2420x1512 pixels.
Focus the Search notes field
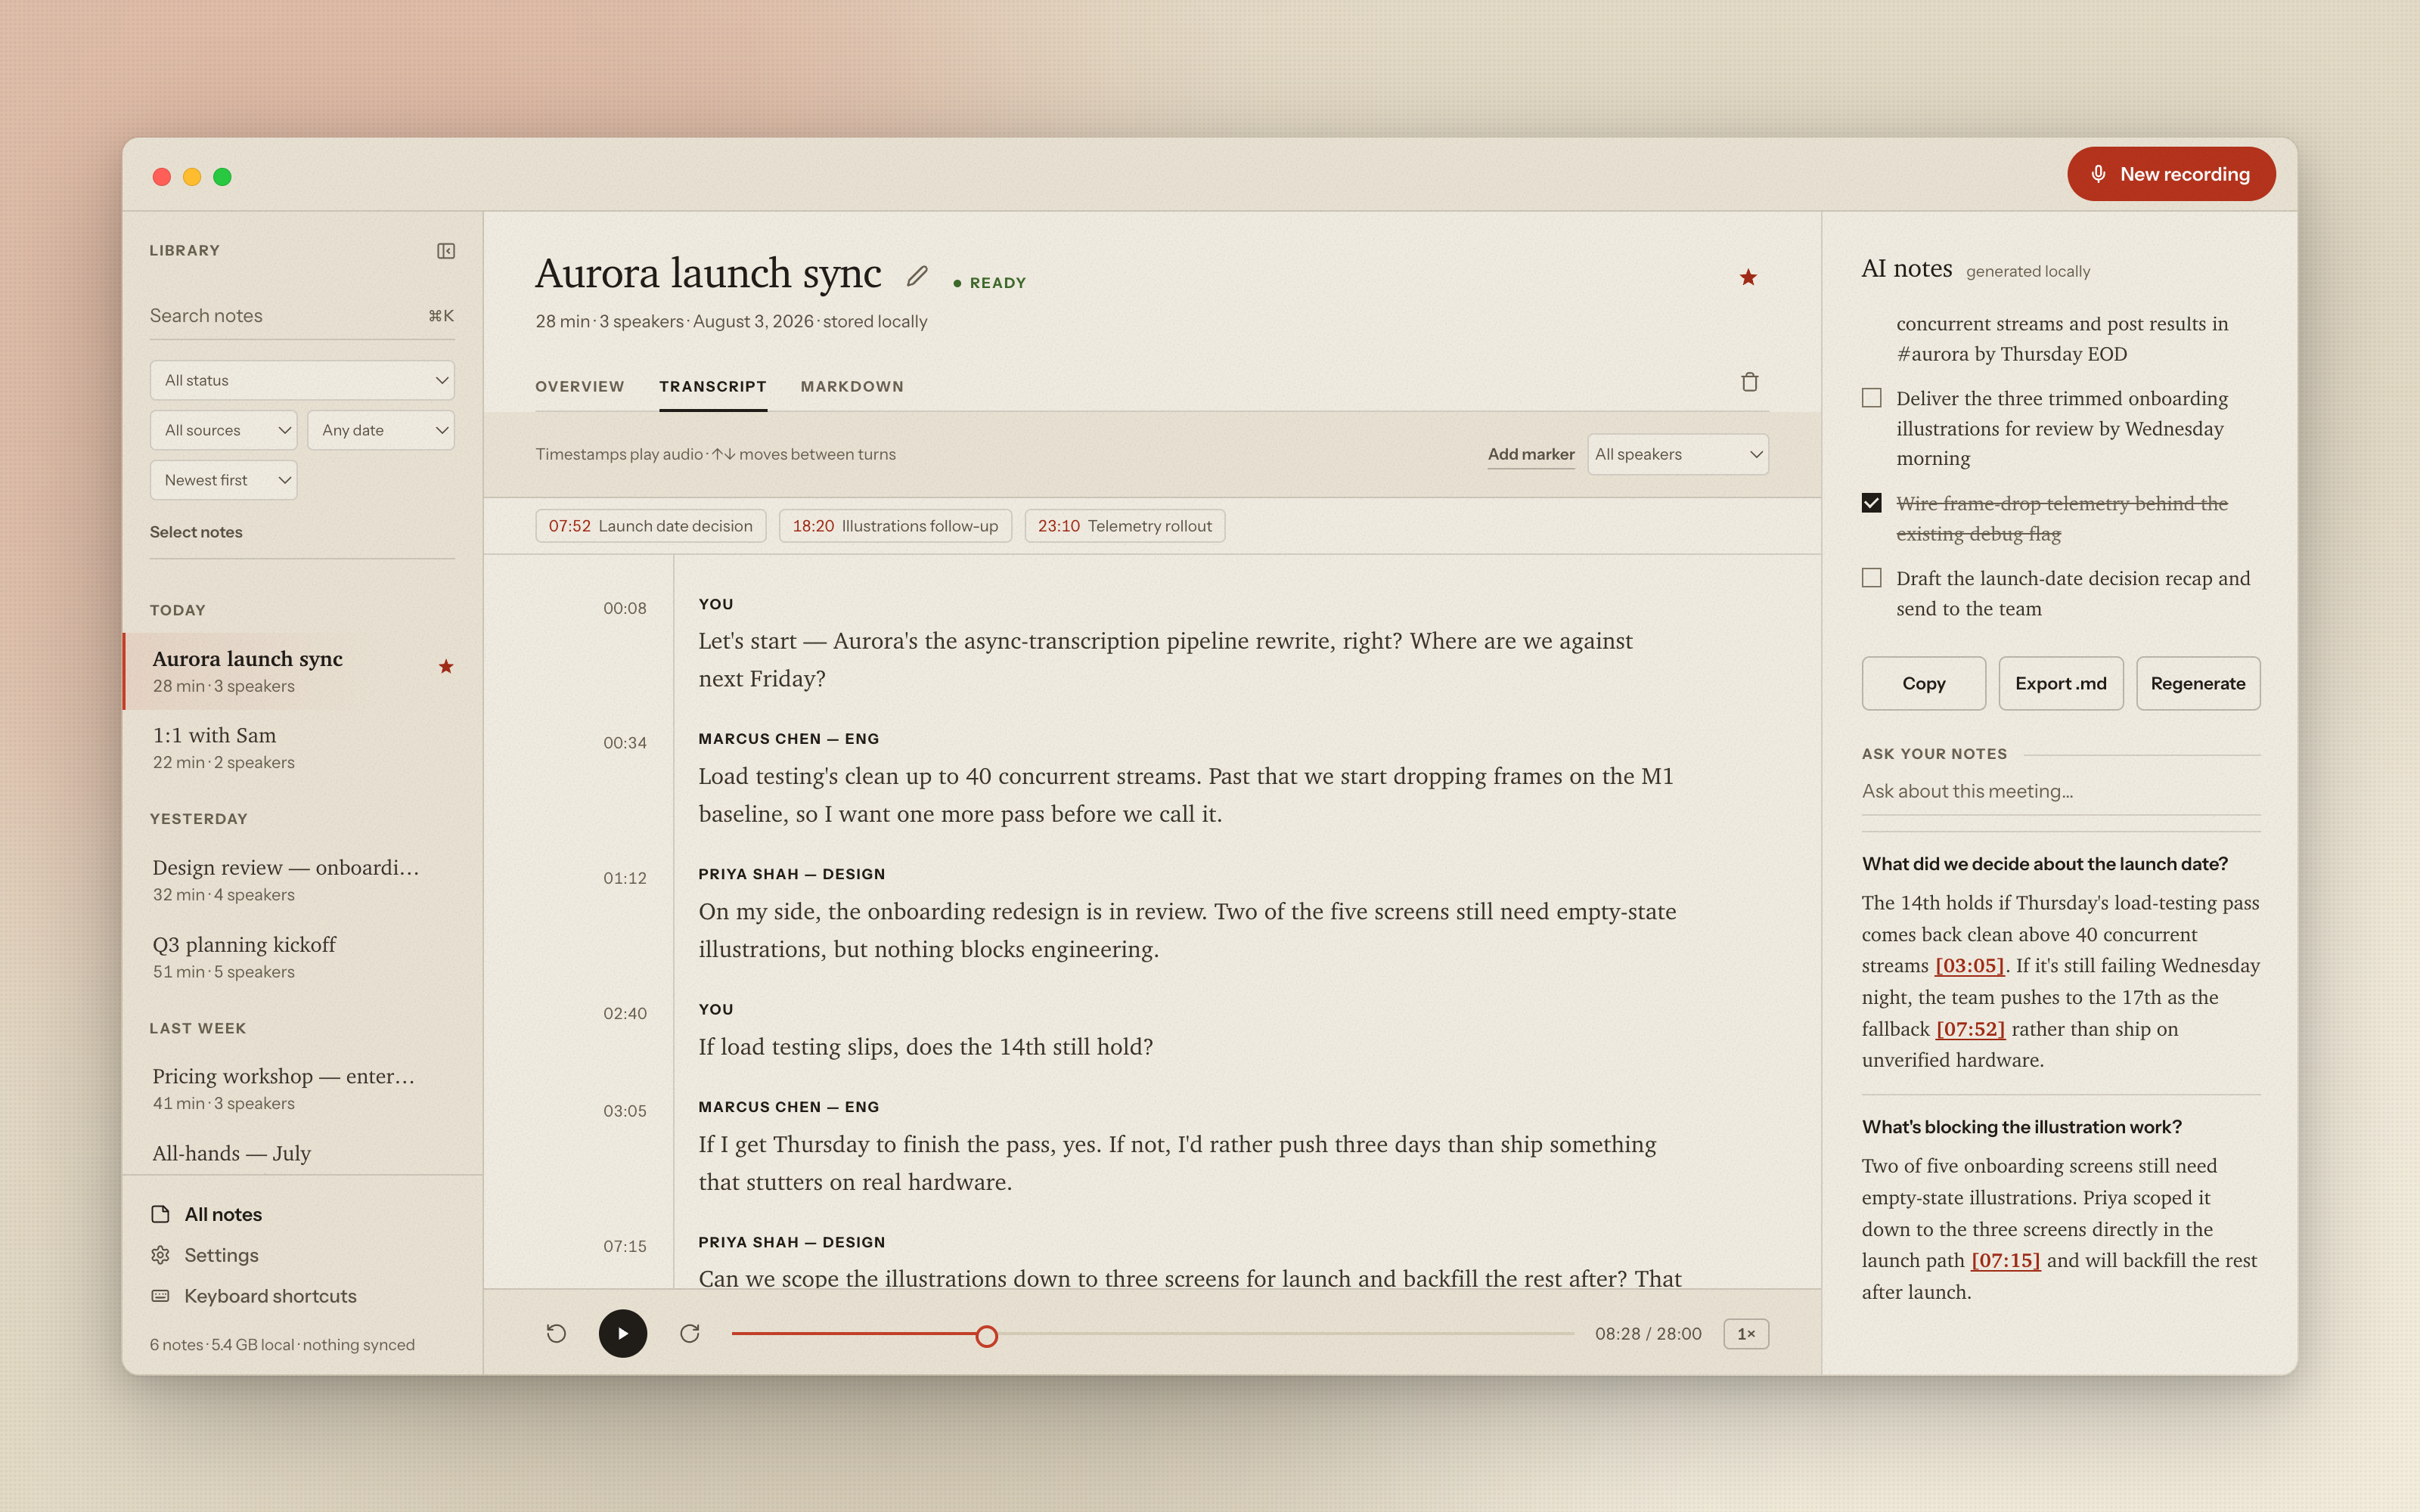(302, 316)
